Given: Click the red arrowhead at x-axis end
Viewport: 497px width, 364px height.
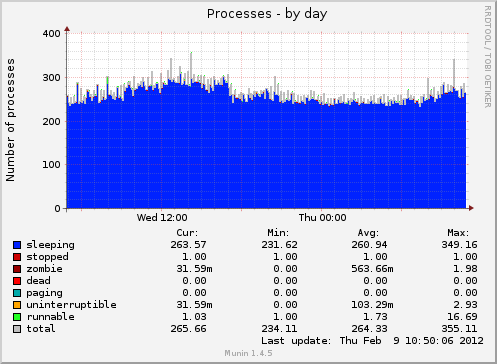Looking at the screenshot, I should [471, 208].
